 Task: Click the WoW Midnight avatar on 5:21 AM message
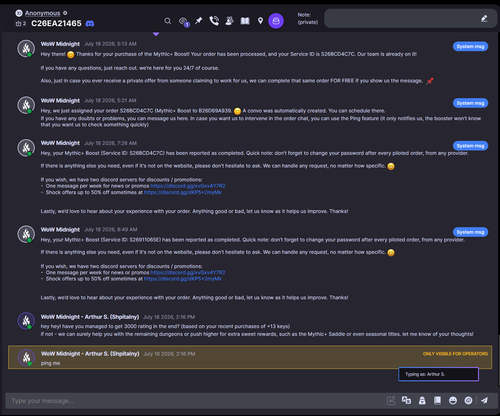click(x=26, y=105)
